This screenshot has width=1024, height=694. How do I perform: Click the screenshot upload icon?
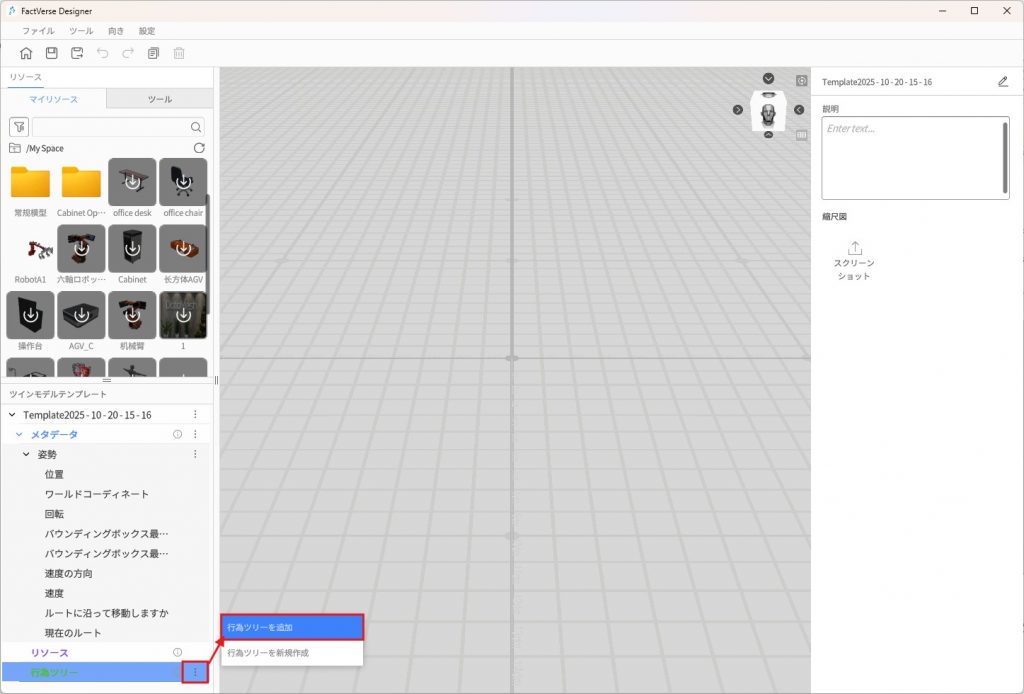pos(854,248)
